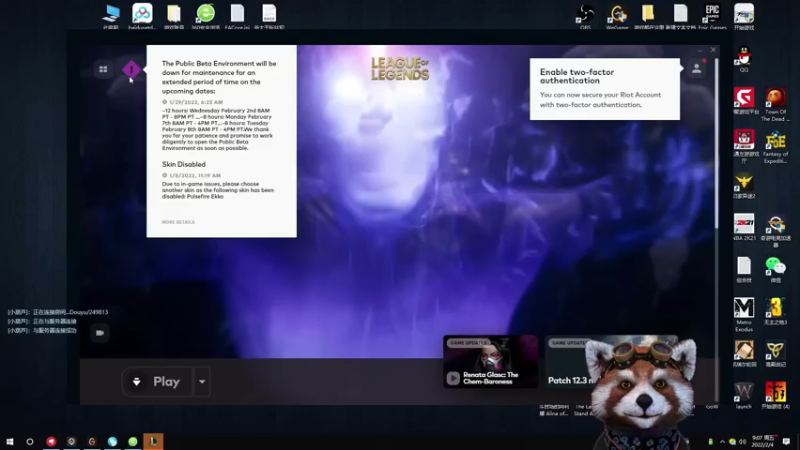Image resolution: width=800 pixels, height=450 pixels.
Task: Open the notification center icon
Action: pyautogui.click(x=786, y=441)
